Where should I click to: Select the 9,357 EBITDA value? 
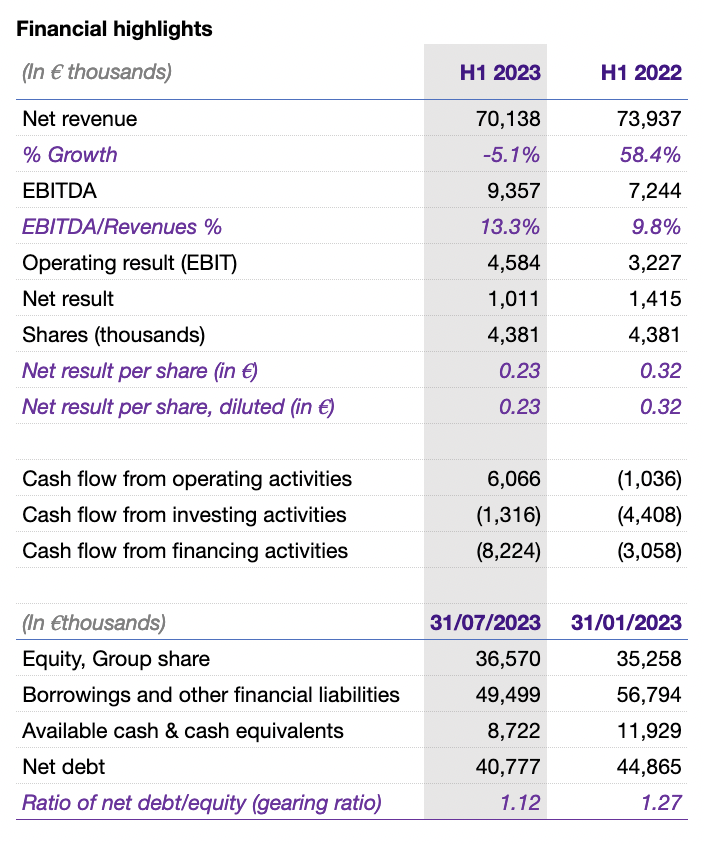515,191
